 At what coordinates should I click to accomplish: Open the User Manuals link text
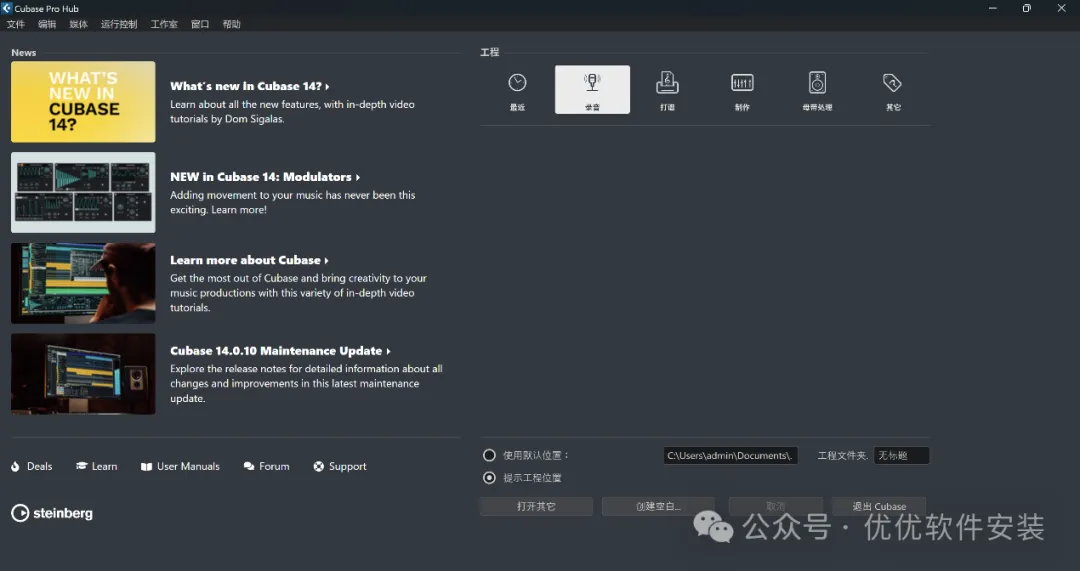(188, 466)
